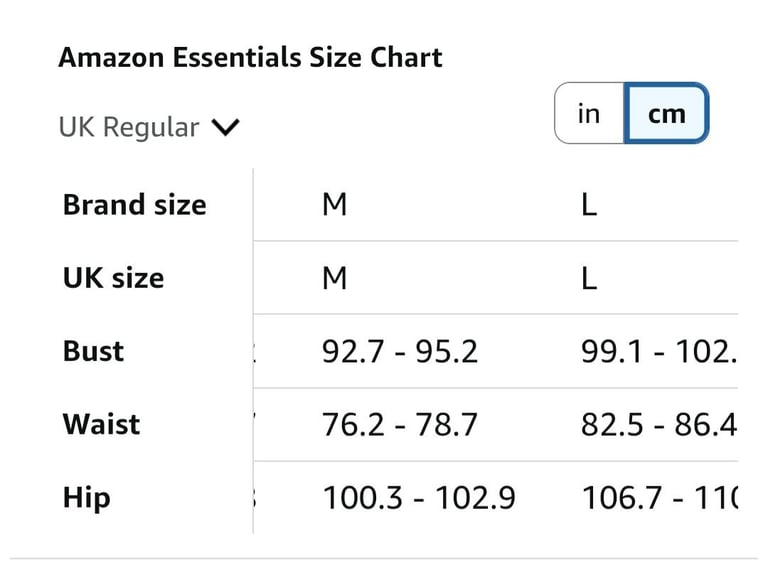This screenshot has height=580, width=768.
Task: Click the waist value 82.5 - 86.4
Action: 659,425
